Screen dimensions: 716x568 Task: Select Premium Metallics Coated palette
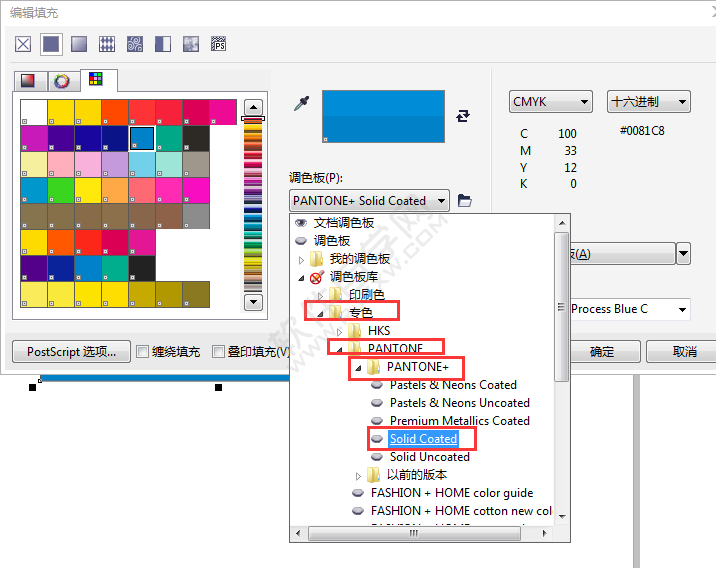(x=459, y=421)
